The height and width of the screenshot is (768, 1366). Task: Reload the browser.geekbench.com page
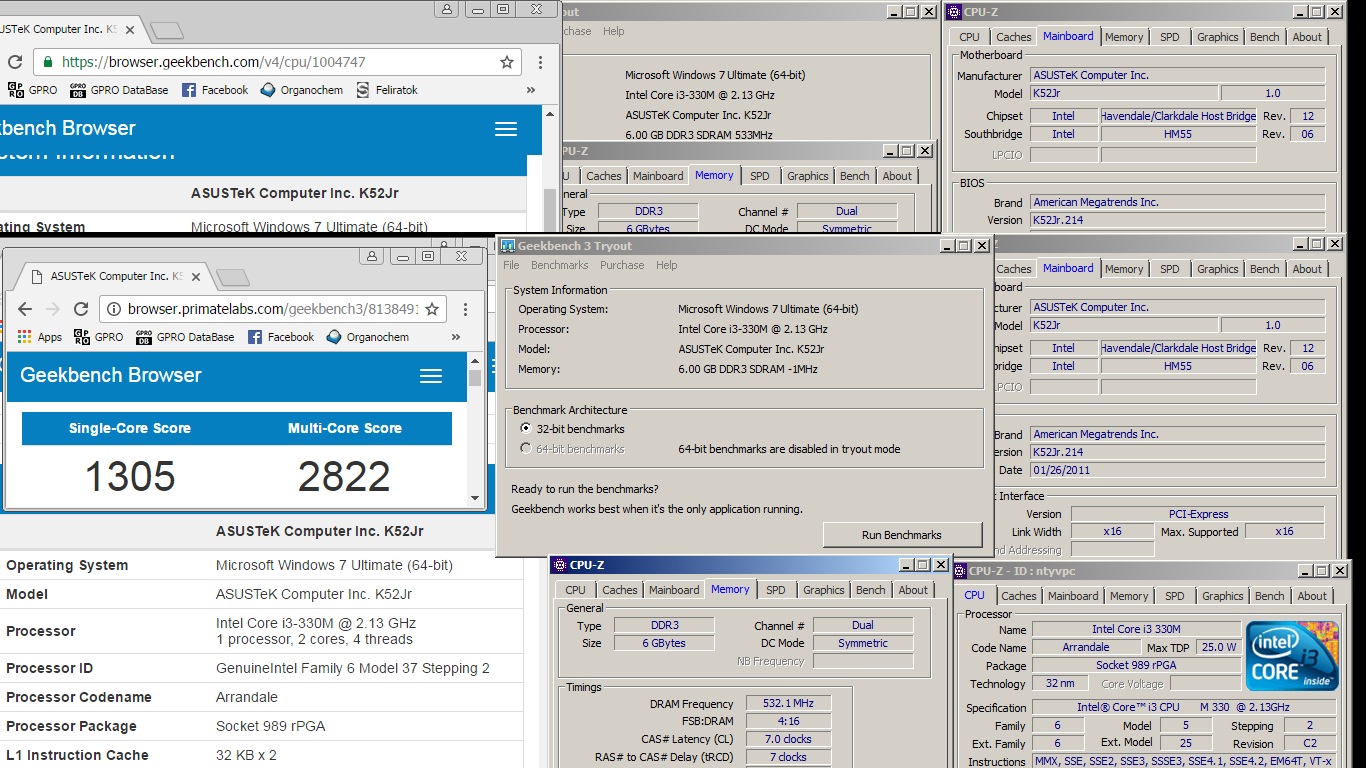(14, 62)
